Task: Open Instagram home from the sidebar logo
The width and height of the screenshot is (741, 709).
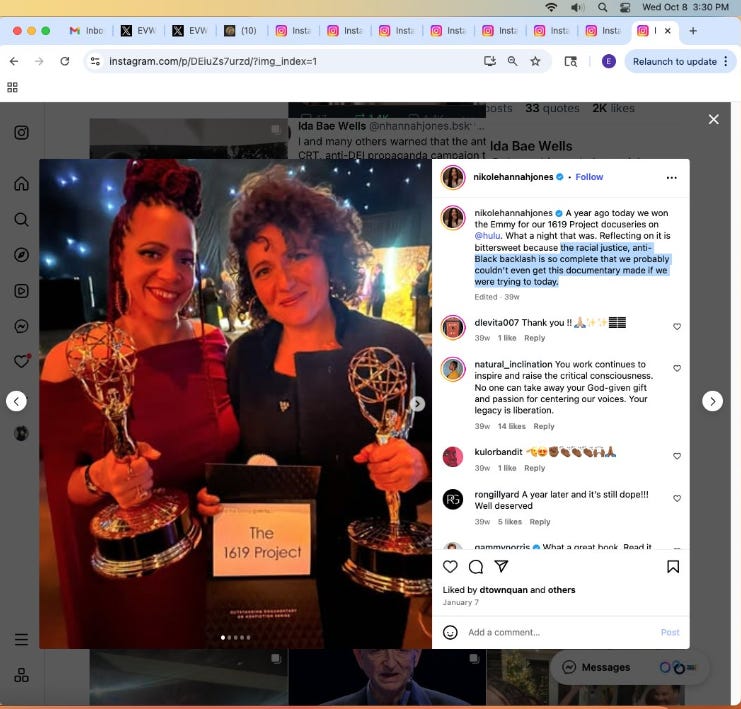Action: 21,132
